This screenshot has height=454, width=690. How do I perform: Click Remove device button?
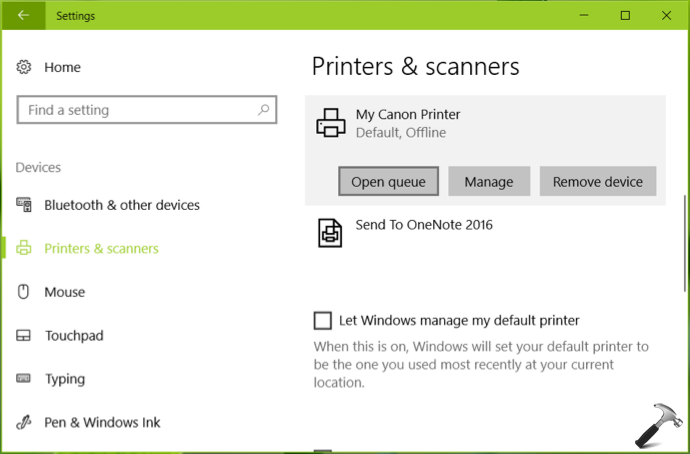pyautogui.click(x=598, y=181)
